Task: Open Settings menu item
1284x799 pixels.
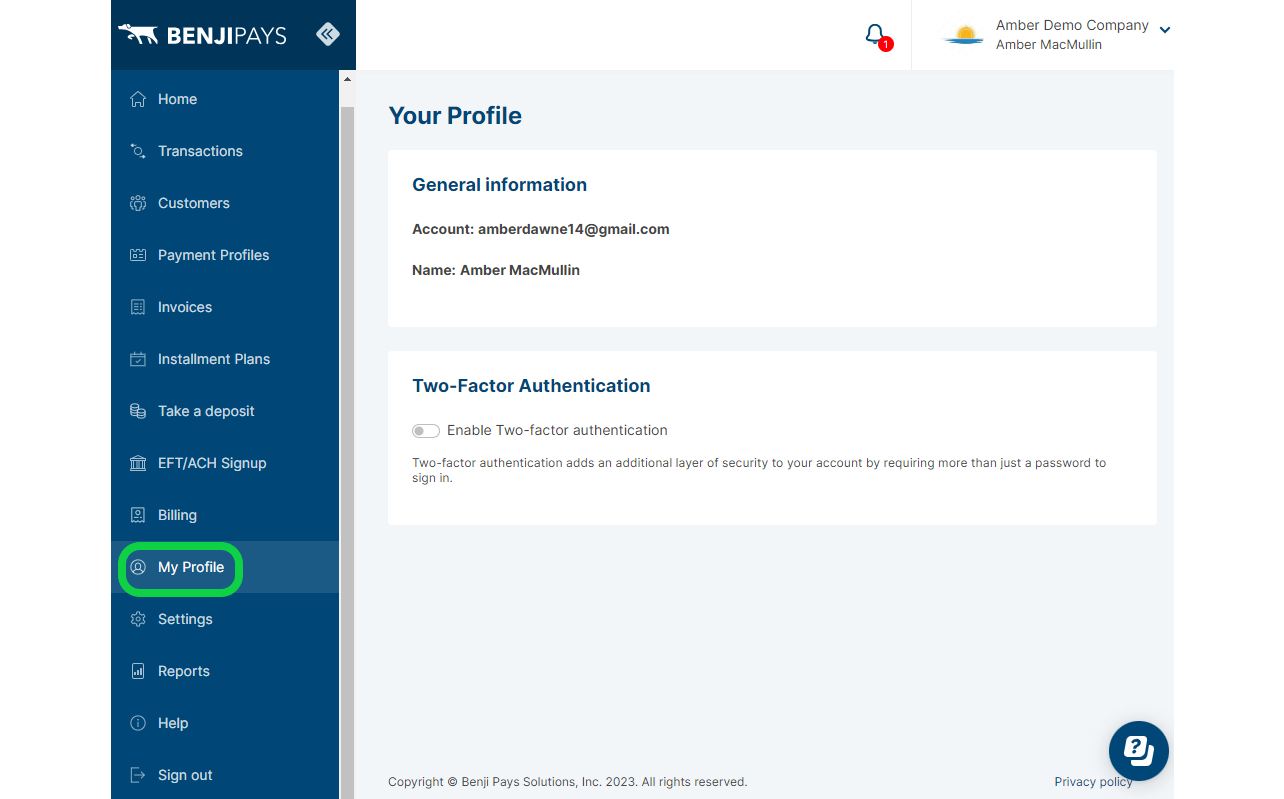Action: click(225, 619)
